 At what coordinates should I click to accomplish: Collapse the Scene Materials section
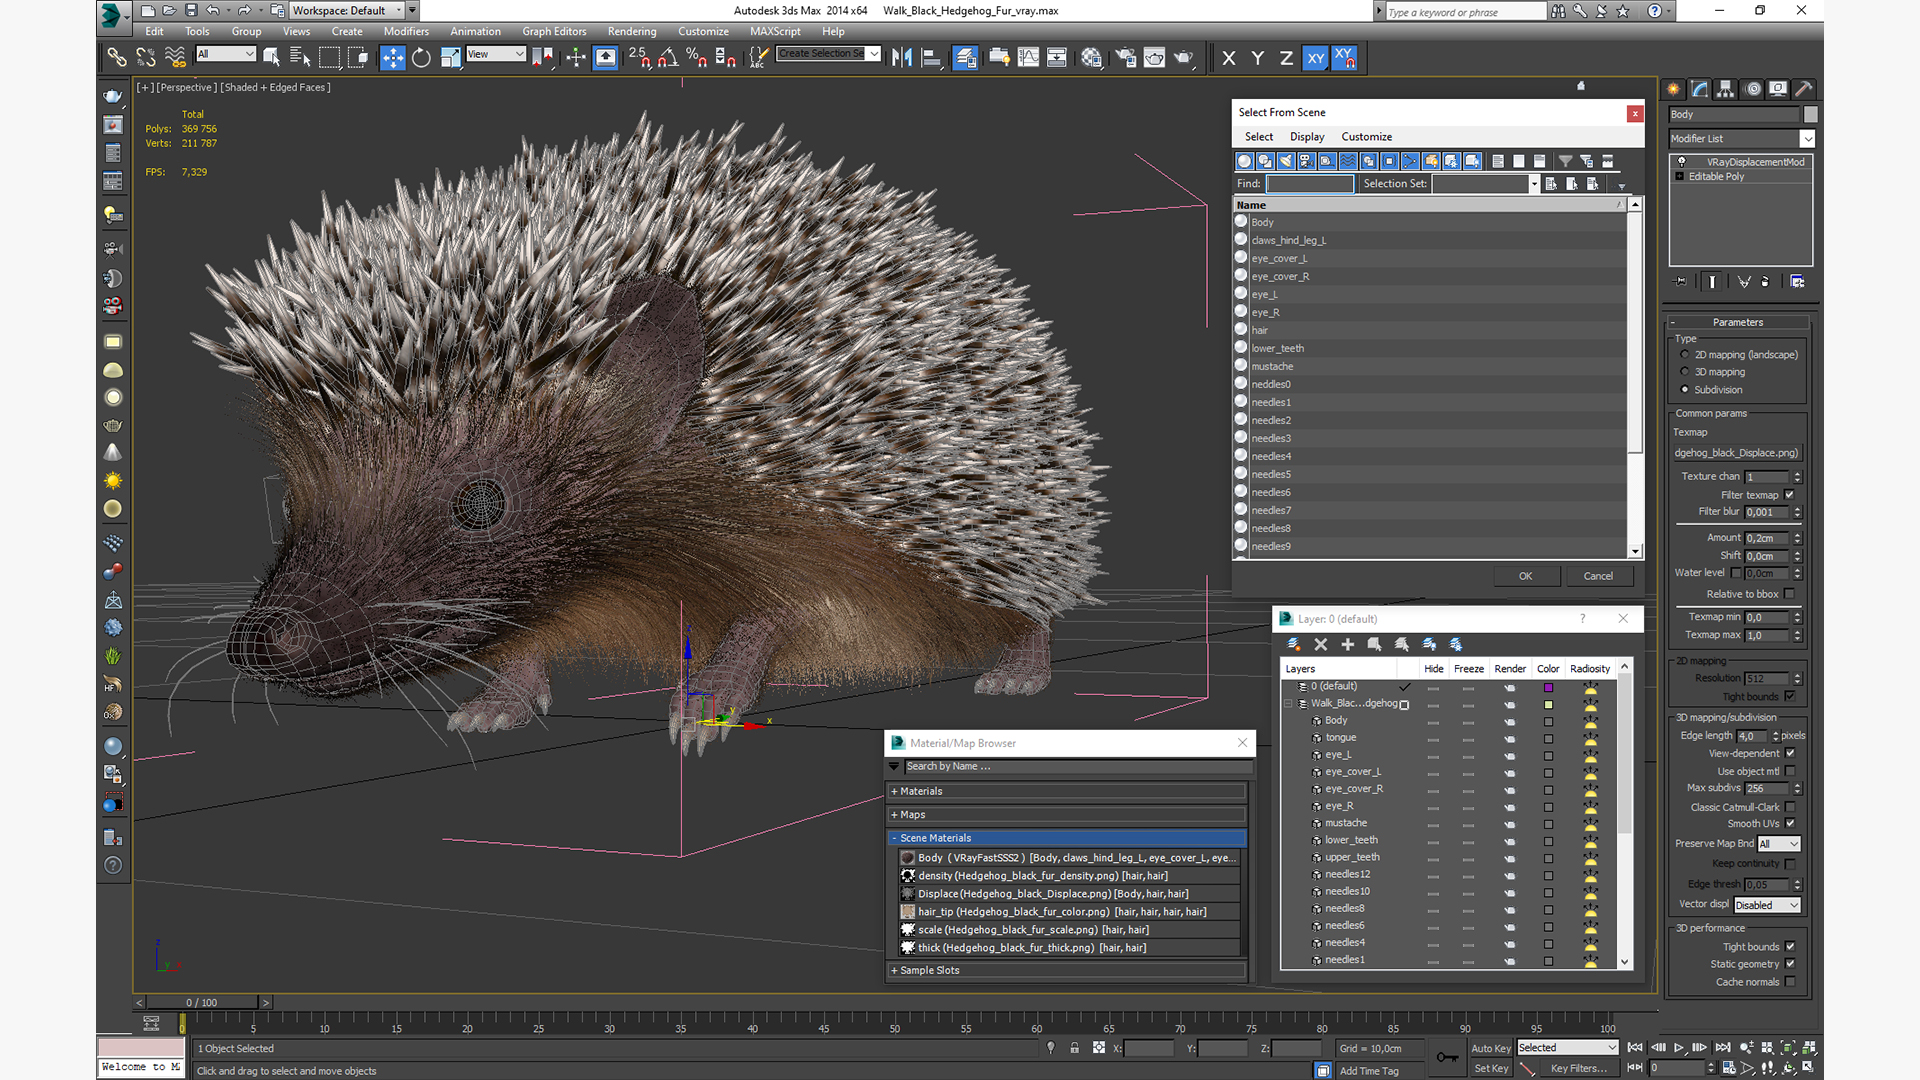(x=1067, y=838)
